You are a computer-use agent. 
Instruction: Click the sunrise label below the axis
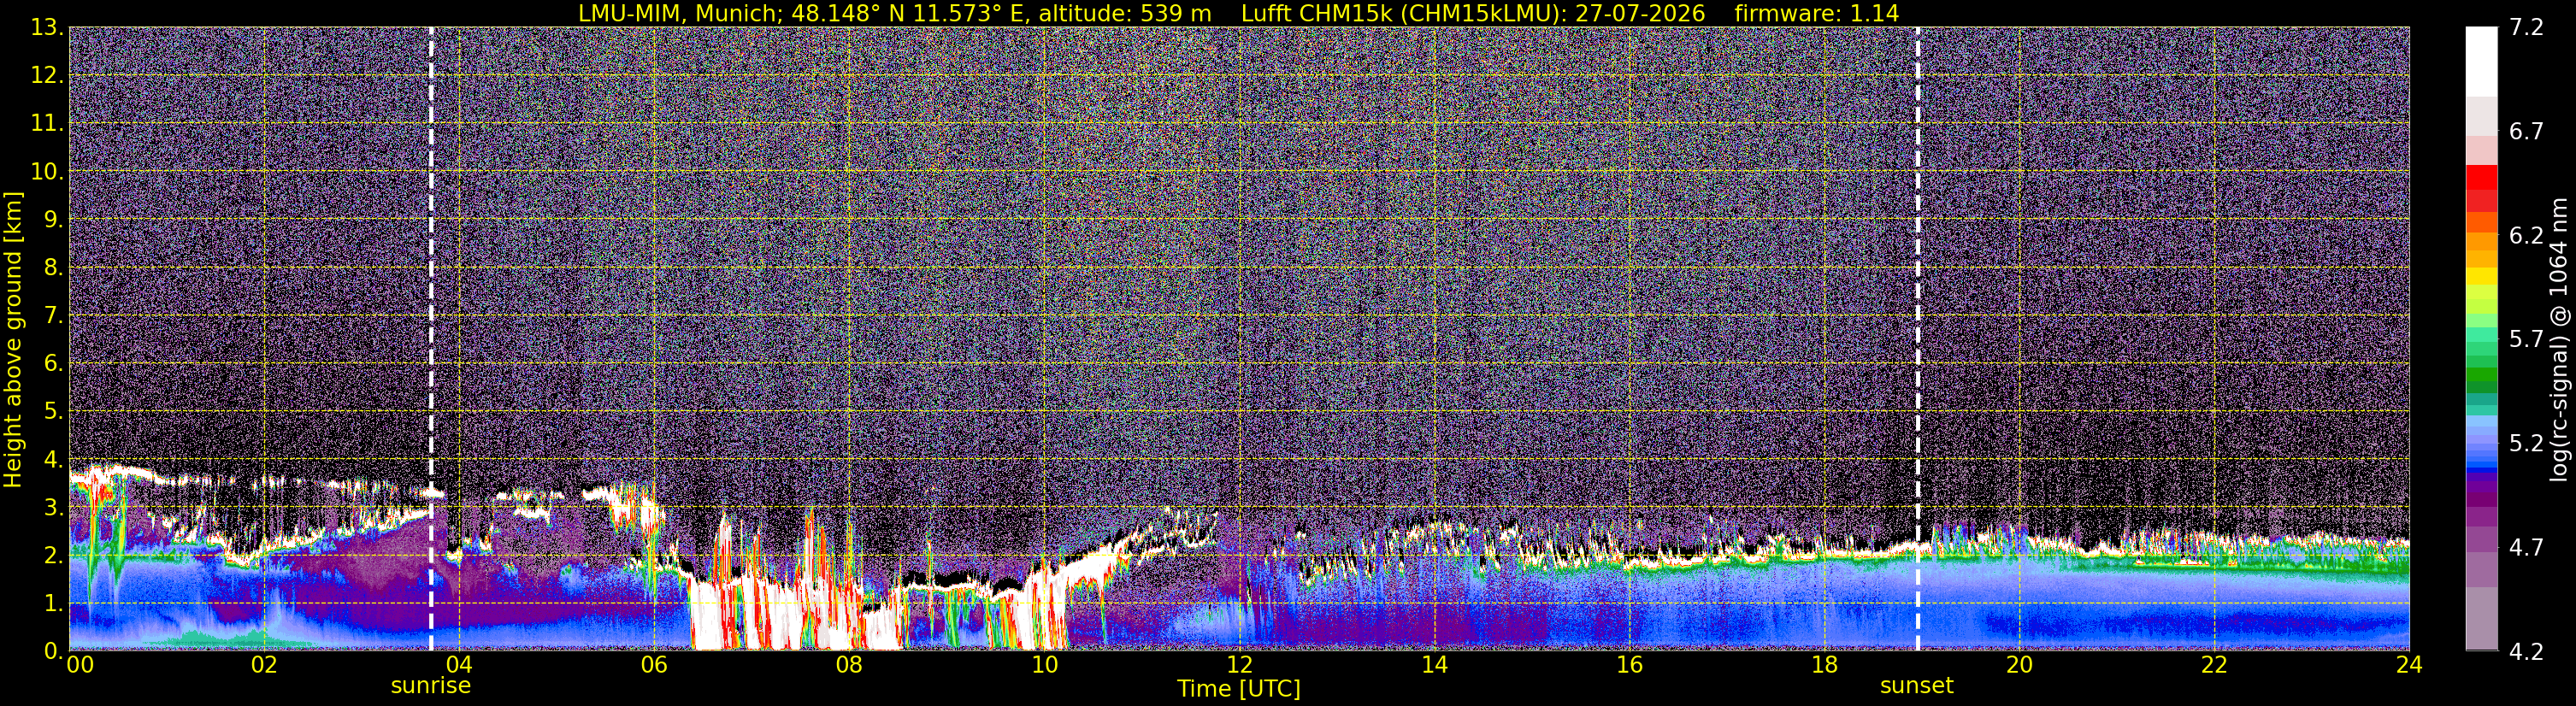(430, 686)
